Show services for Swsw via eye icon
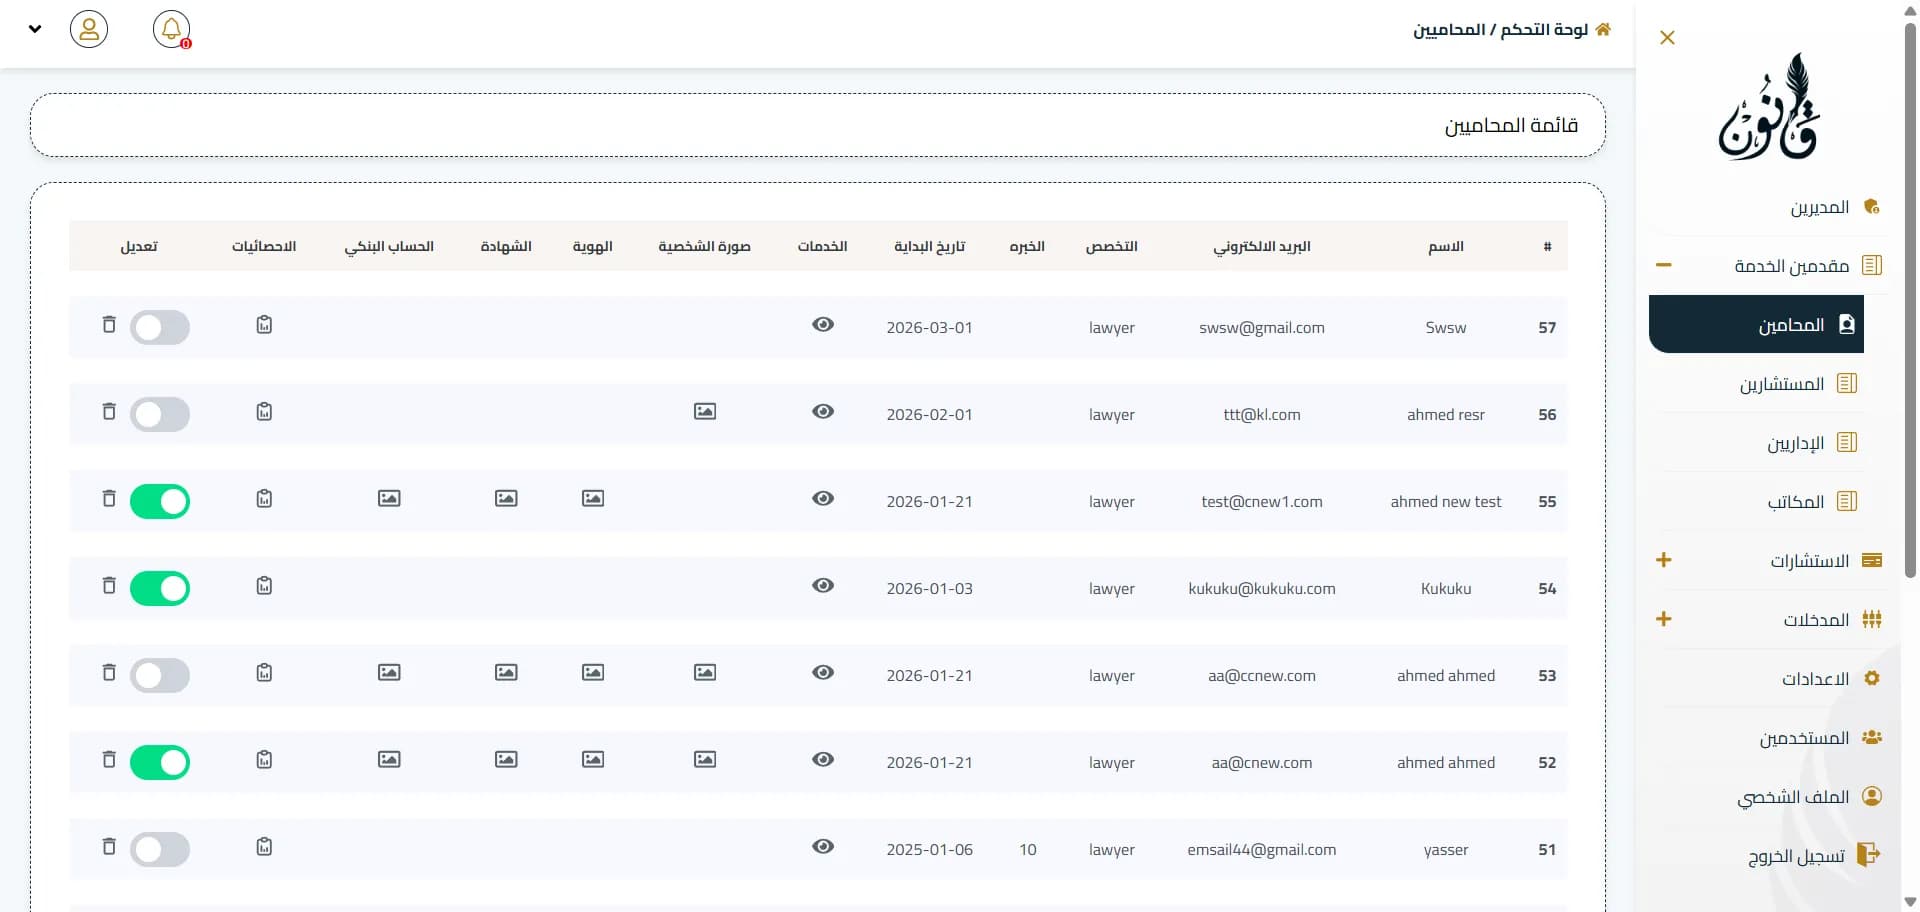The height and width of the screenshot is (912, 1920). (823, 324)
